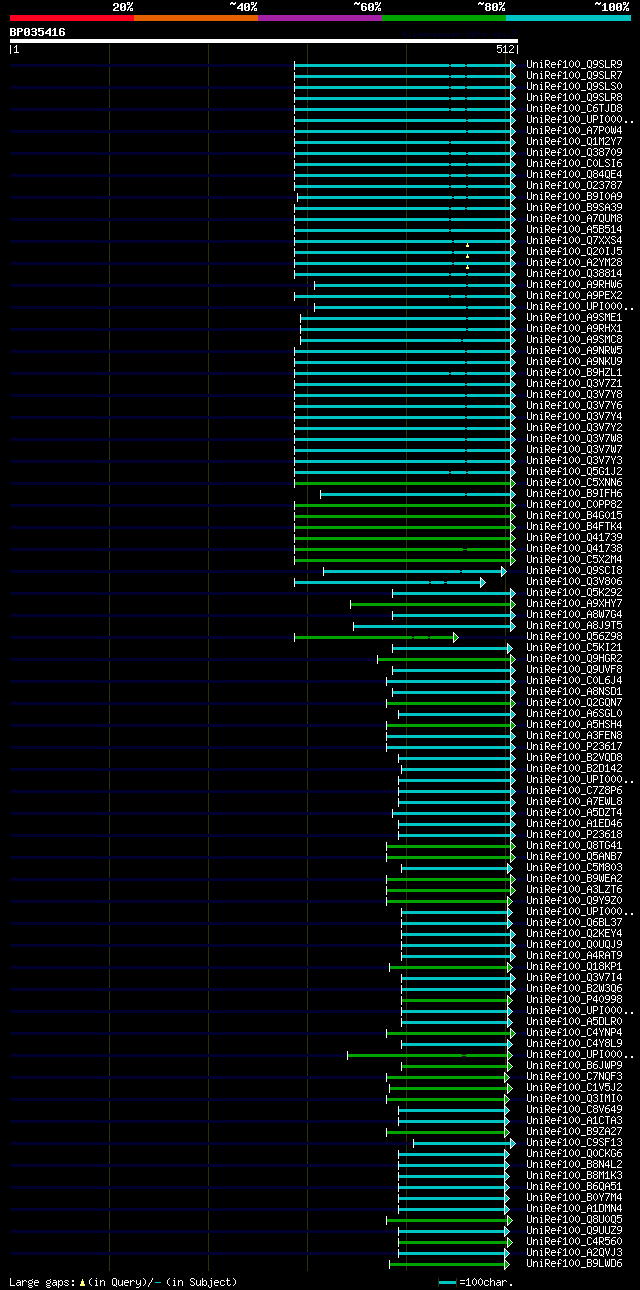Screen dimensions: 640x1290
Task: Click UniRef100_Q41739 label
Action: click(574, 537)
